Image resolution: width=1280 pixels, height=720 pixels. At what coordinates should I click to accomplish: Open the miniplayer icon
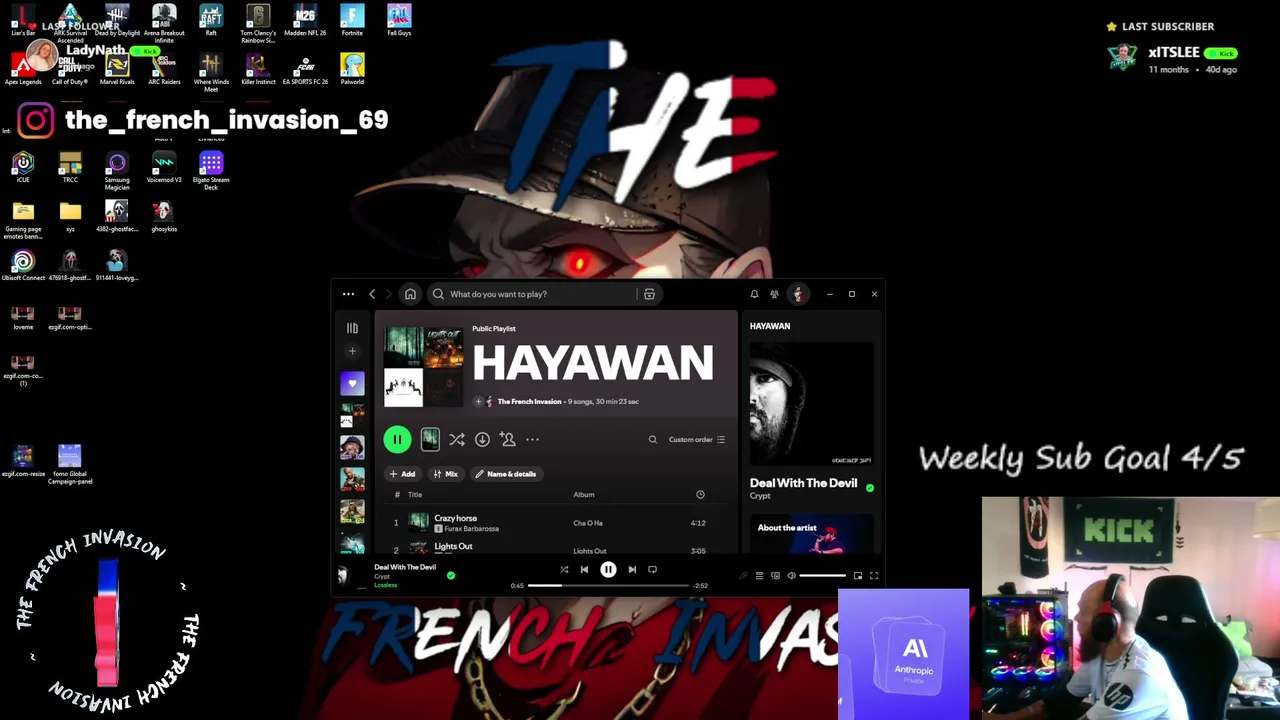pyautogui.click(x=857, y=575)
